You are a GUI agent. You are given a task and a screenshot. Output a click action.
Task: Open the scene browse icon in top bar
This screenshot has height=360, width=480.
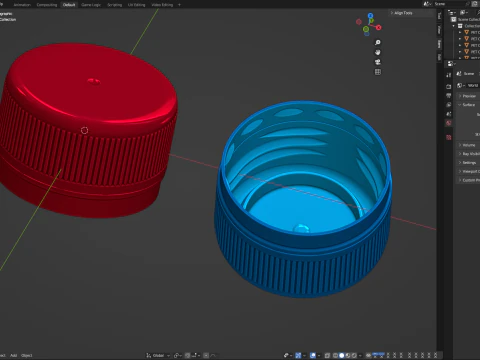pyautogui.click(x=427, y=4)
